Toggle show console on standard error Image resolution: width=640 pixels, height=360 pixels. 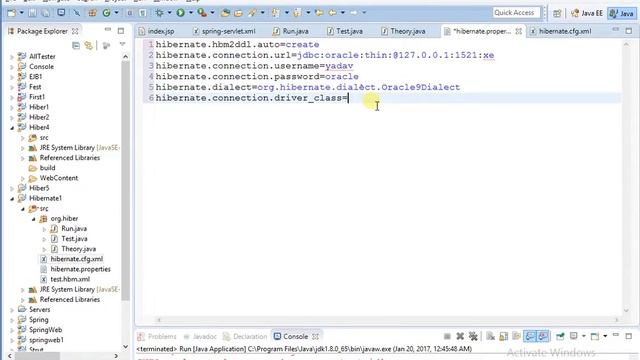[543, 336]
